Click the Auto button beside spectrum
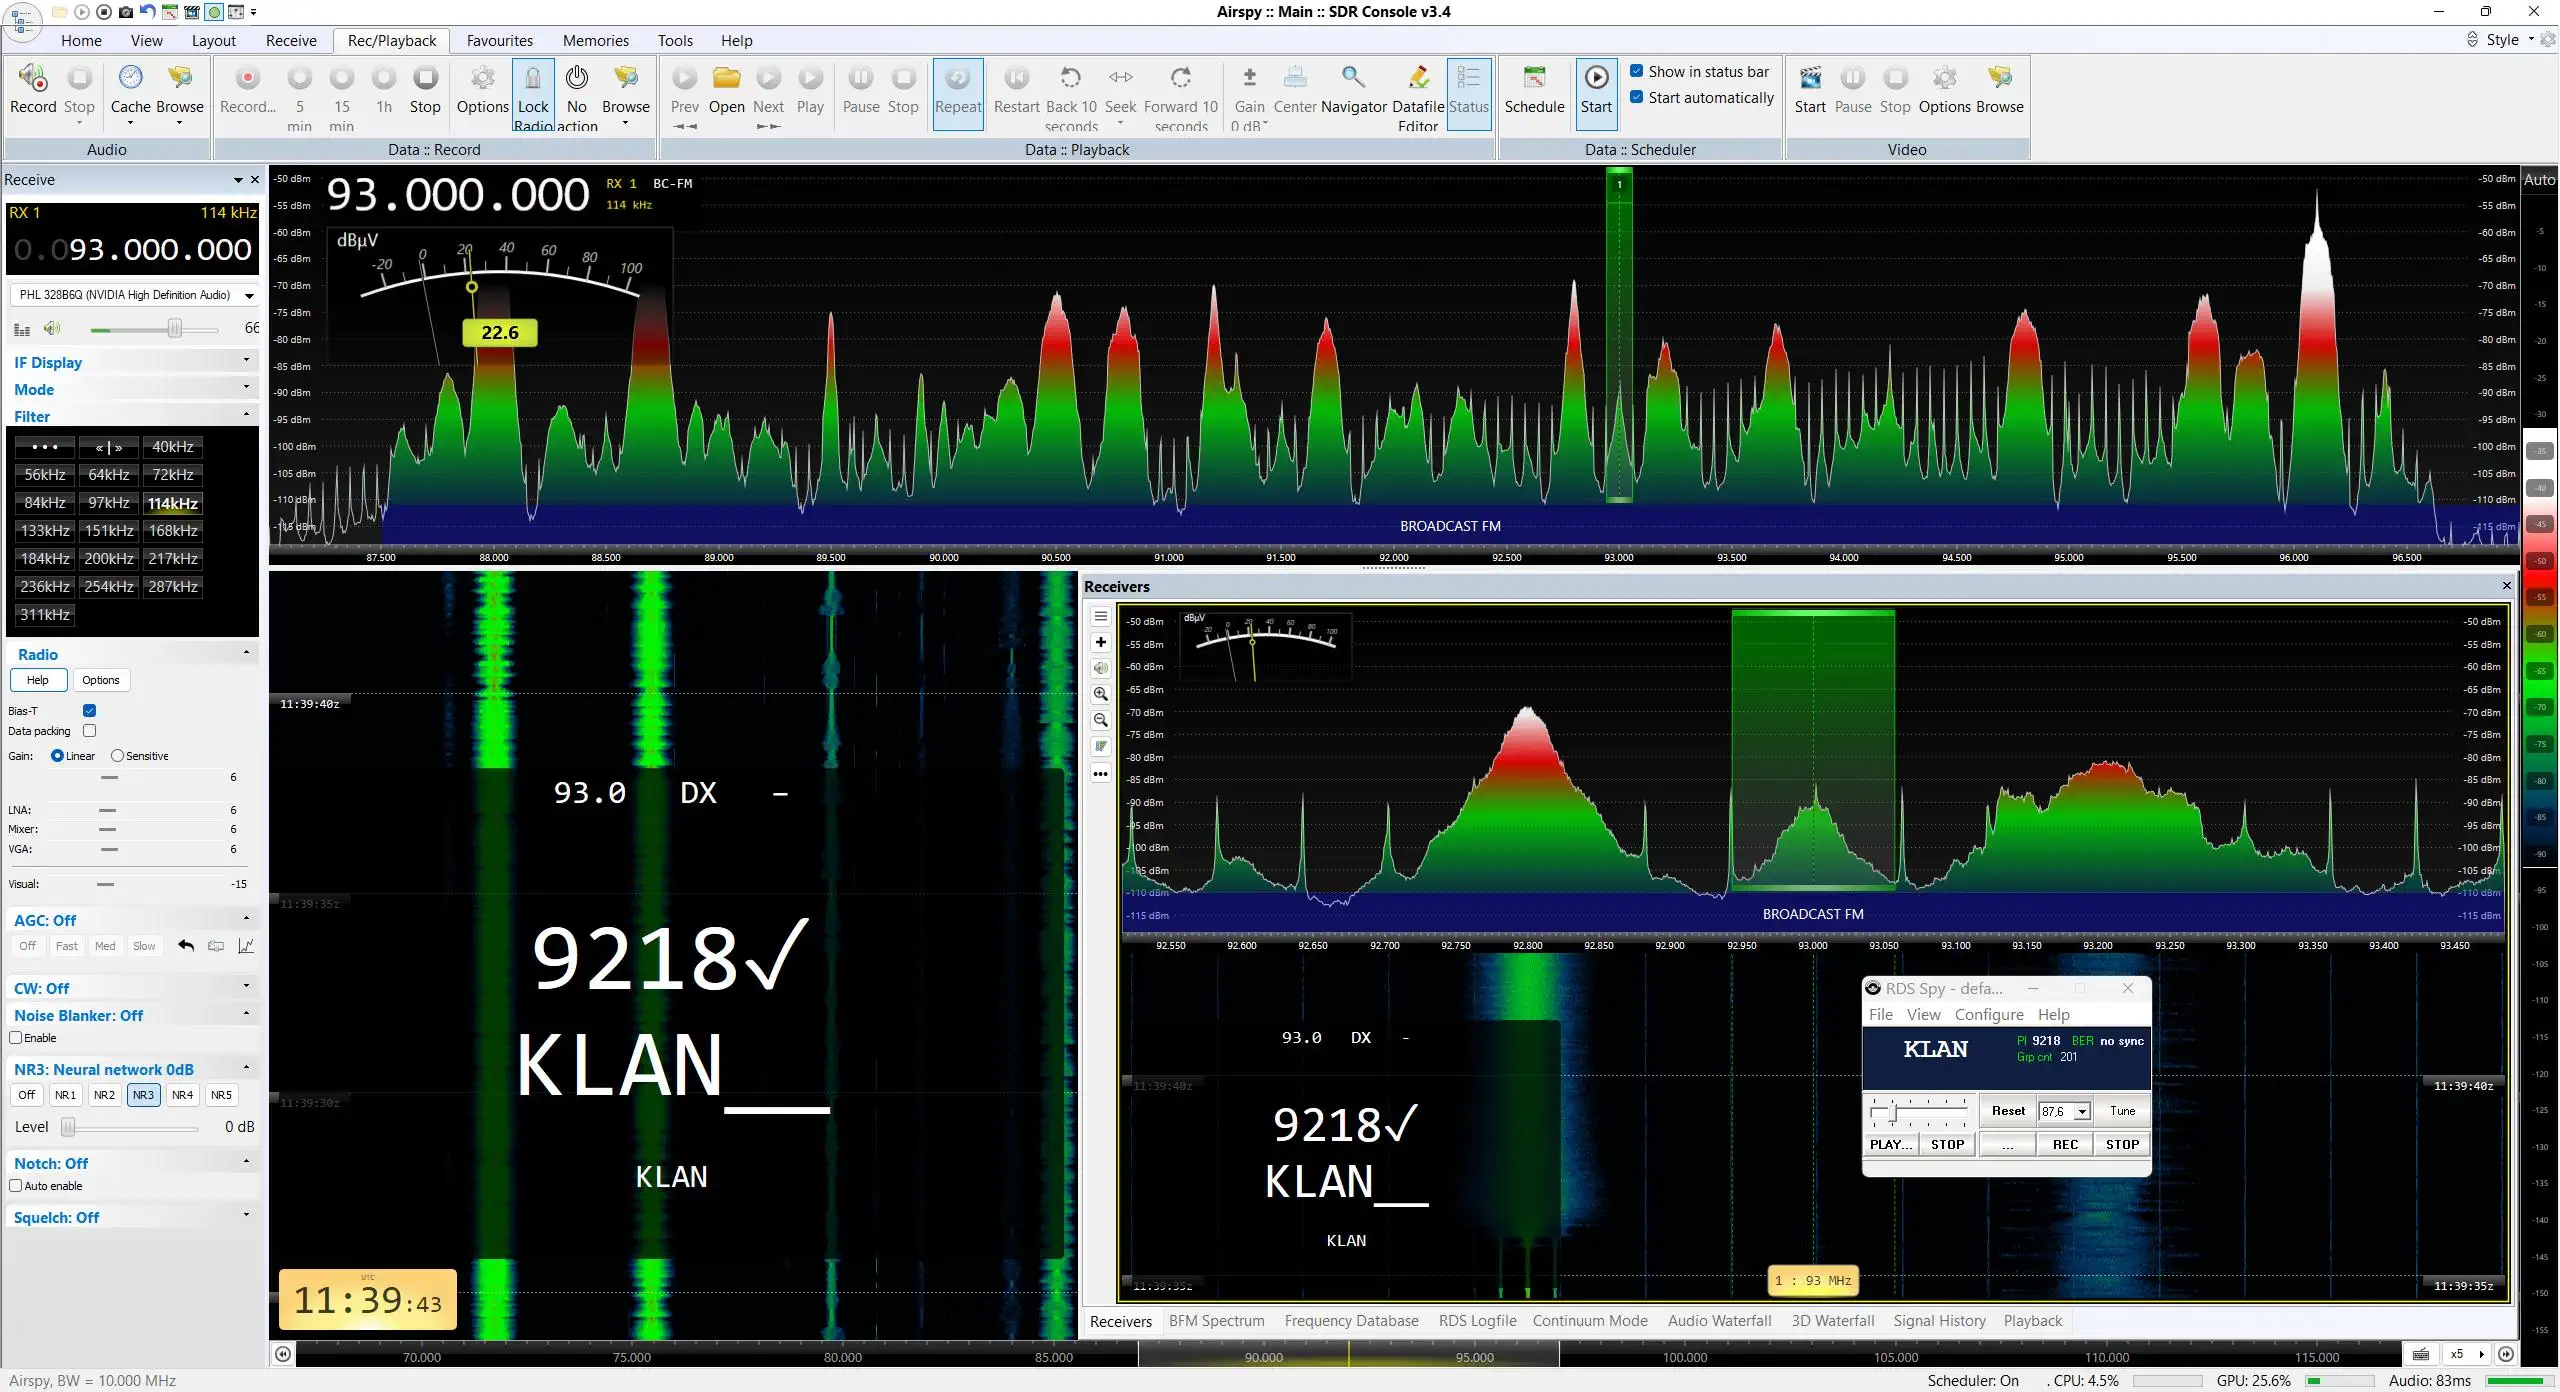Screen dimensions: 2560x1392 (2539, 180)
